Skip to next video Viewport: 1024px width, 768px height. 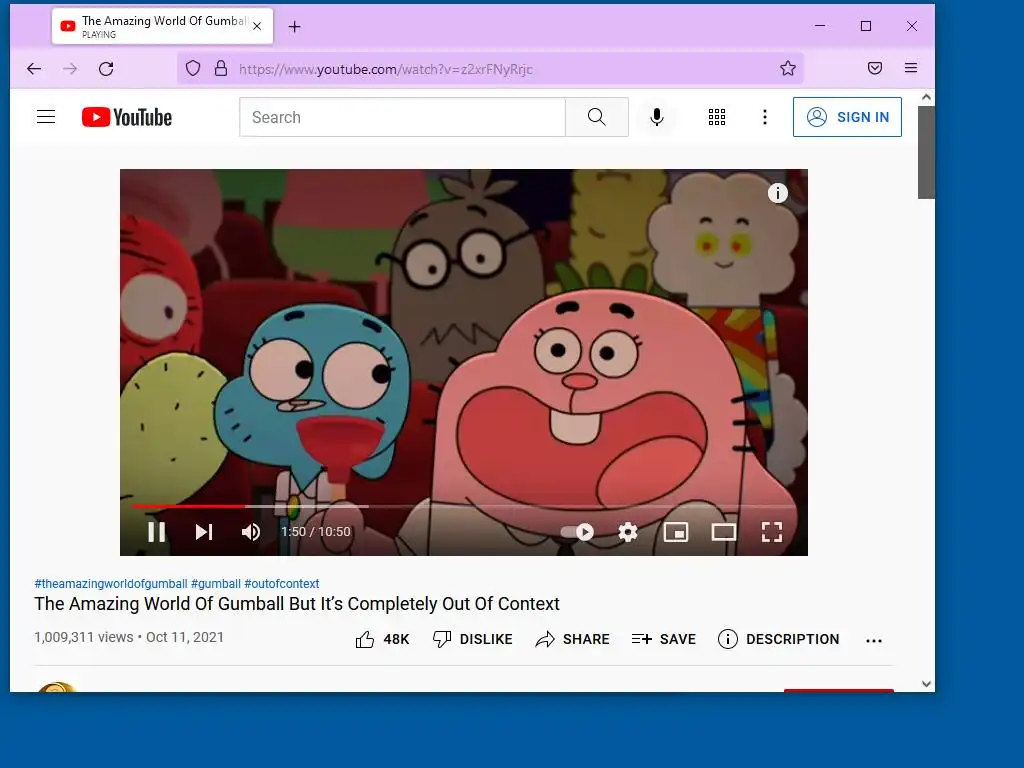pyautogui.click(x=204, y=532)
